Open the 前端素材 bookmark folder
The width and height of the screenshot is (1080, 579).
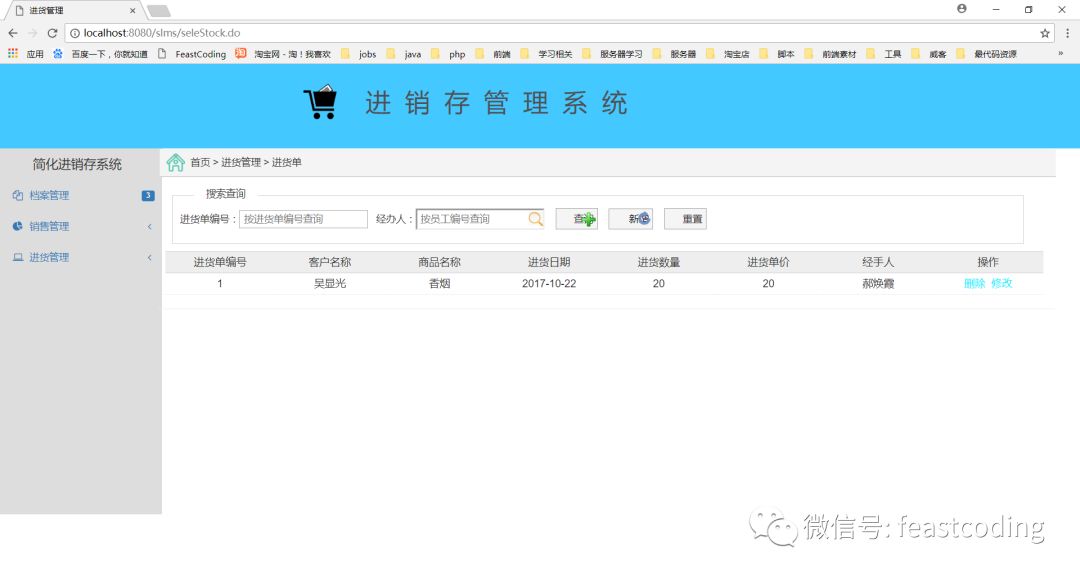[831, 54]
